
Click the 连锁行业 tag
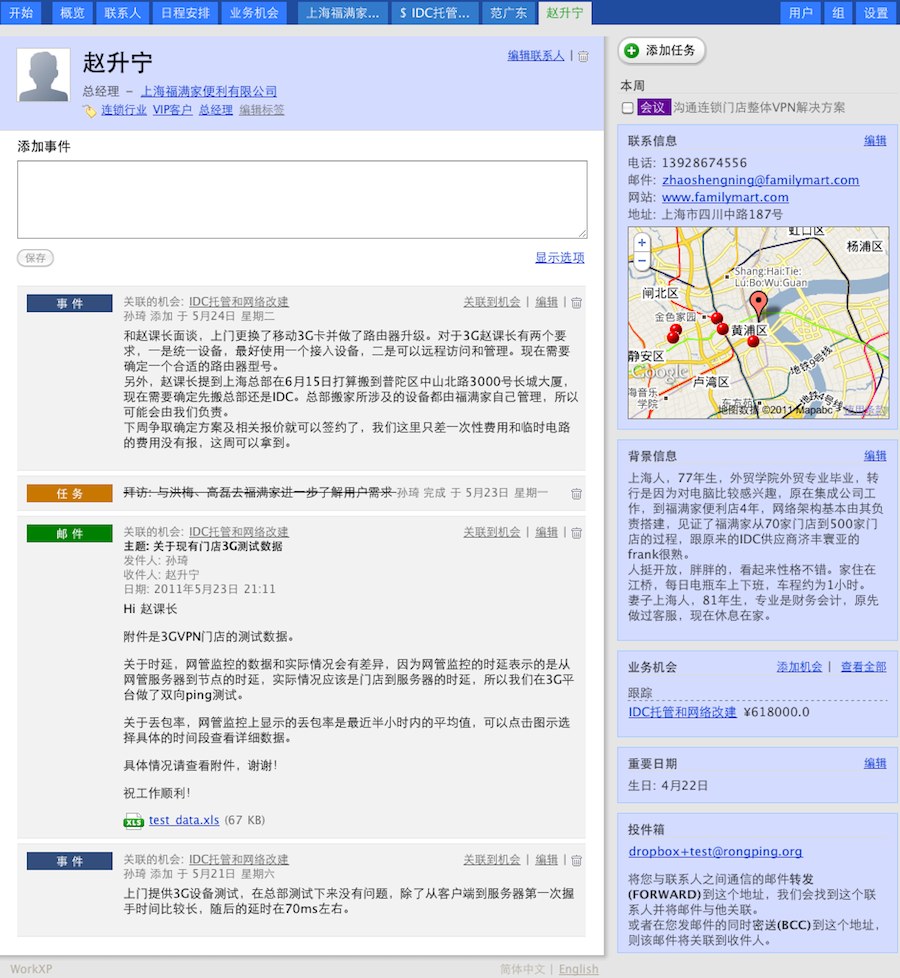coord(124,110)
